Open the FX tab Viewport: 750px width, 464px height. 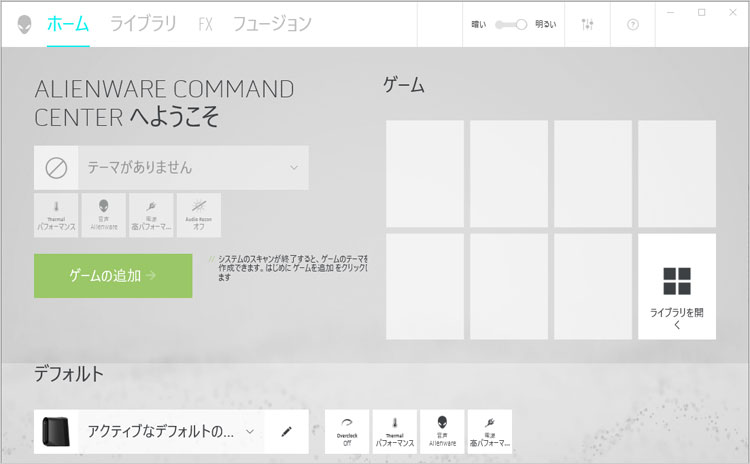pos(205,24)
